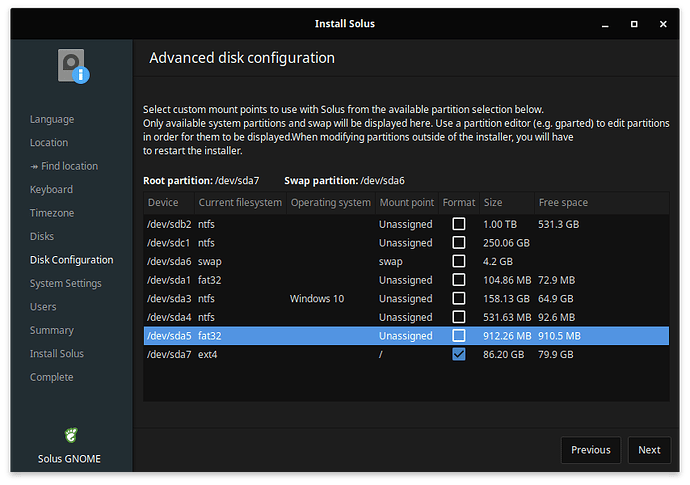Click Format column header

(x=459, y=202)
